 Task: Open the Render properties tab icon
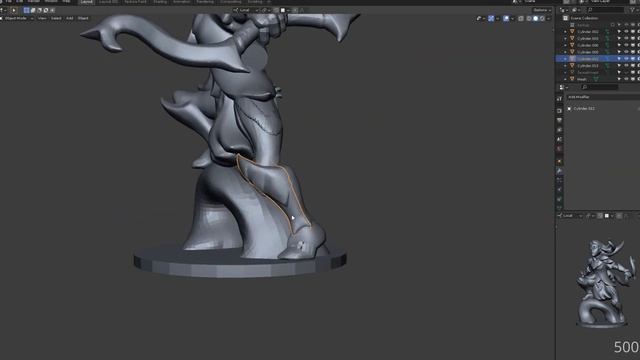(559, 111)
